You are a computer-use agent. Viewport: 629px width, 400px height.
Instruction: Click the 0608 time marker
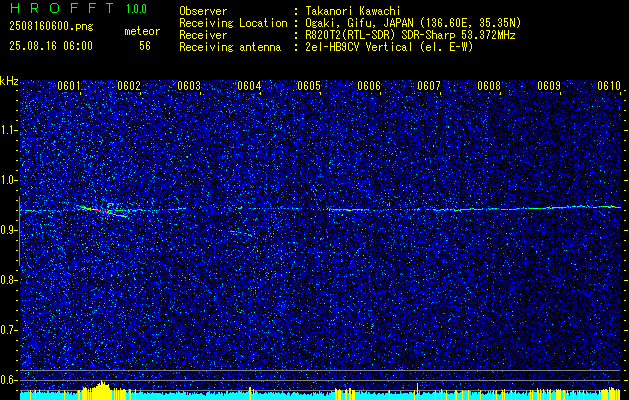click(489, 86)
